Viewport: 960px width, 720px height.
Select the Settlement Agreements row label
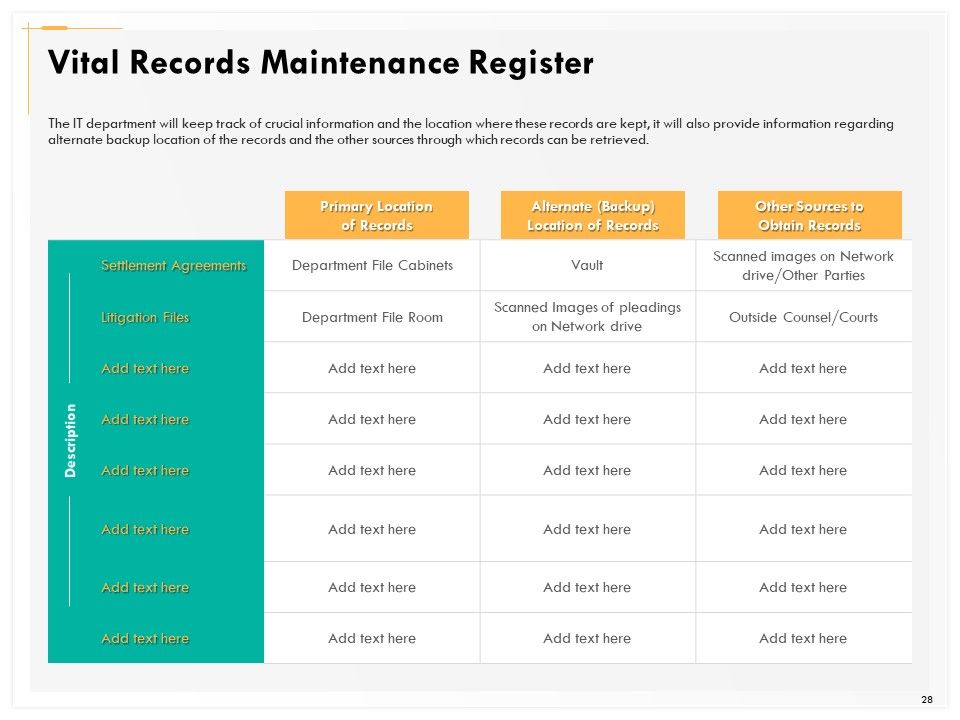tap(174, 265)
